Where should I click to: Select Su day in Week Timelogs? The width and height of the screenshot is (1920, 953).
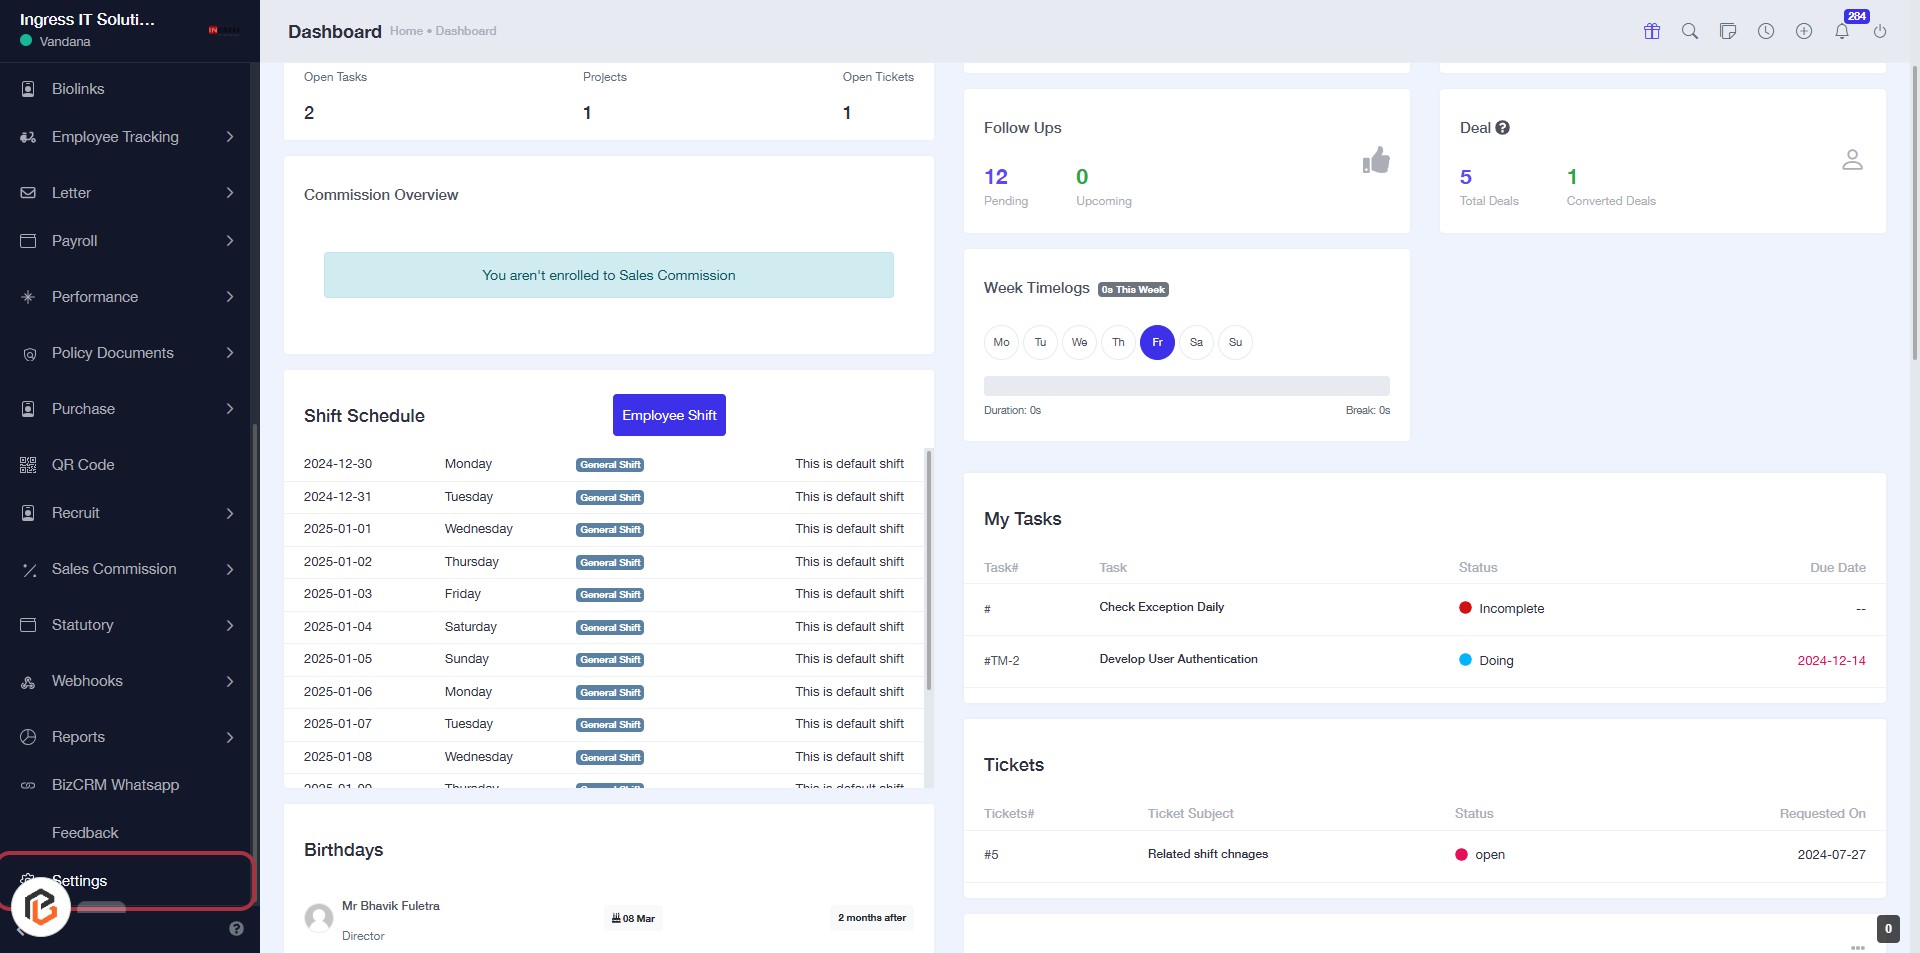pyautogui.click(x=1235, y=342)
